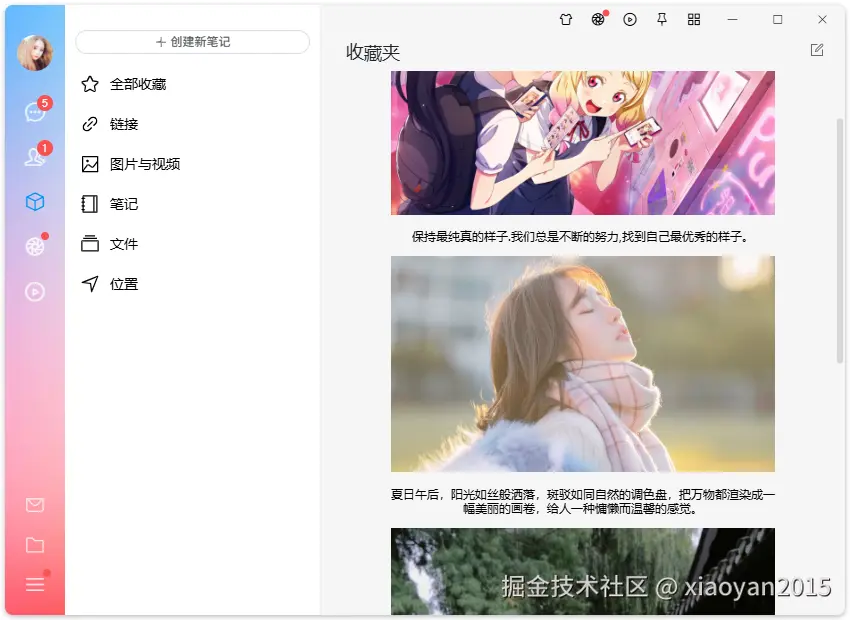Open the girl with scarf photo
Image resolution: width=850 pixels, height=620 pixels.
coord(583,364)
